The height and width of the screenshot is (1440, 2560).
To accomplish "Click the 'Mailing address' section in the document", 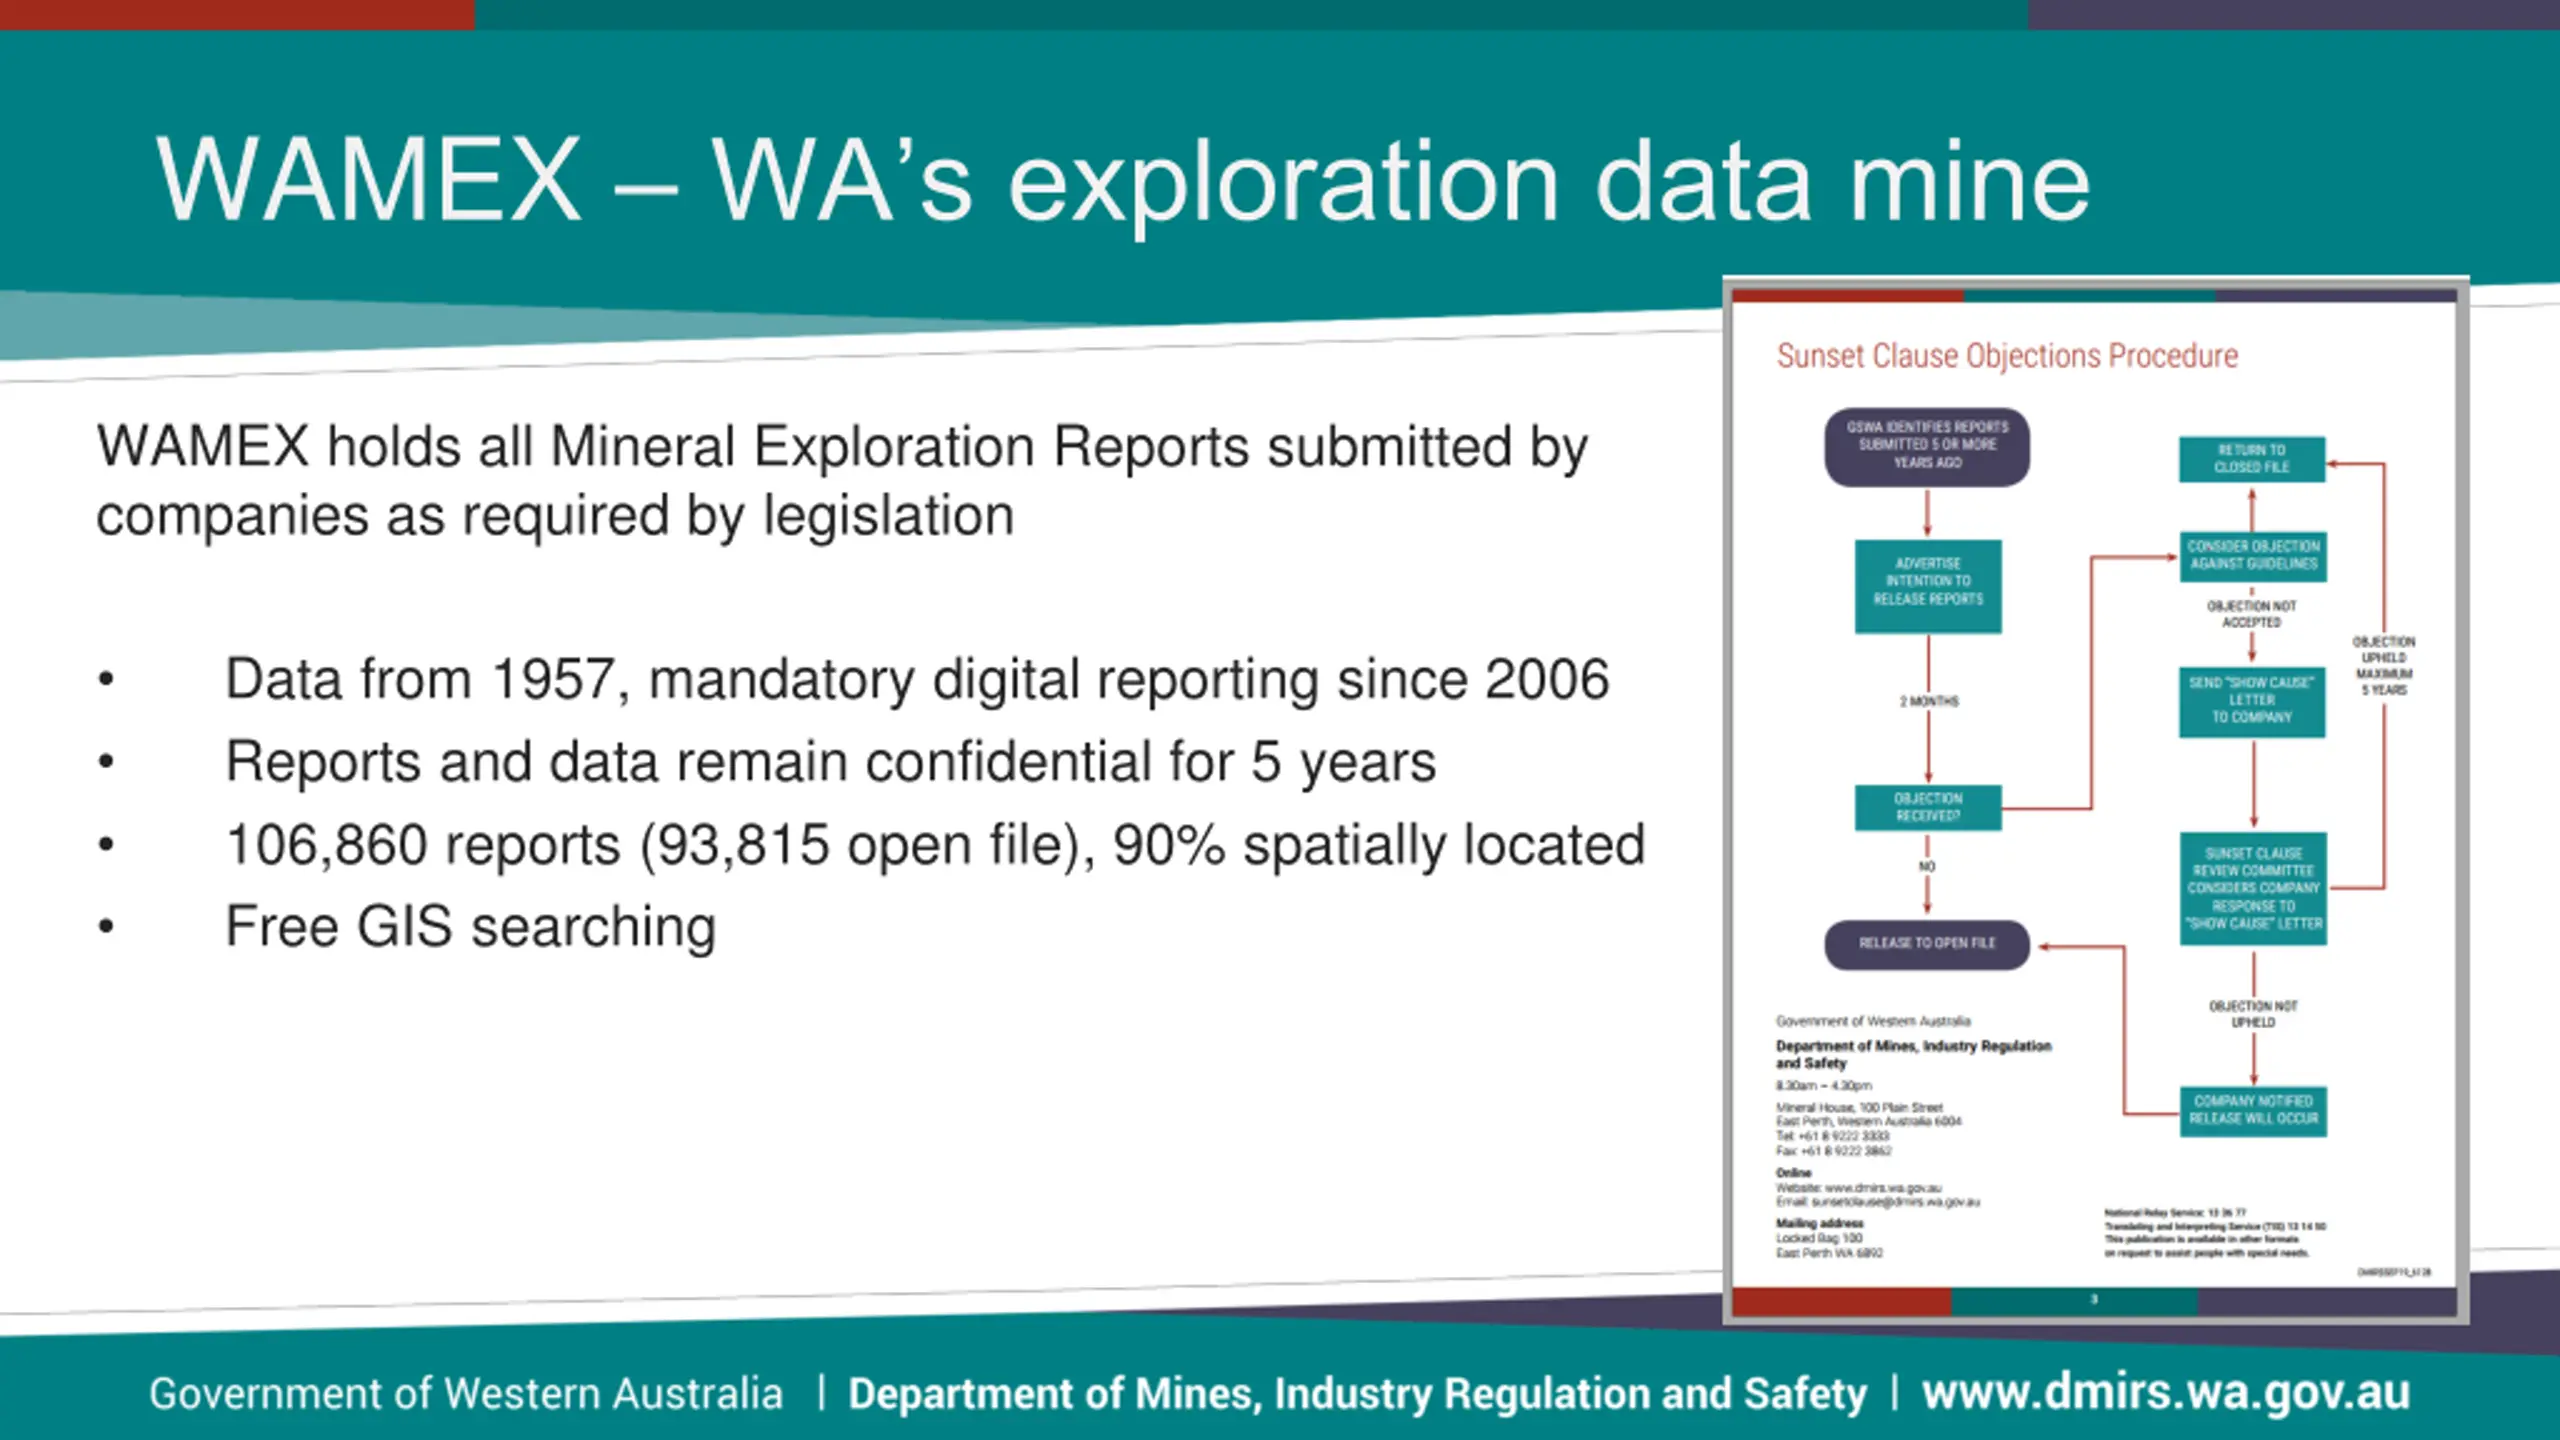I will coord(1829,1238).
